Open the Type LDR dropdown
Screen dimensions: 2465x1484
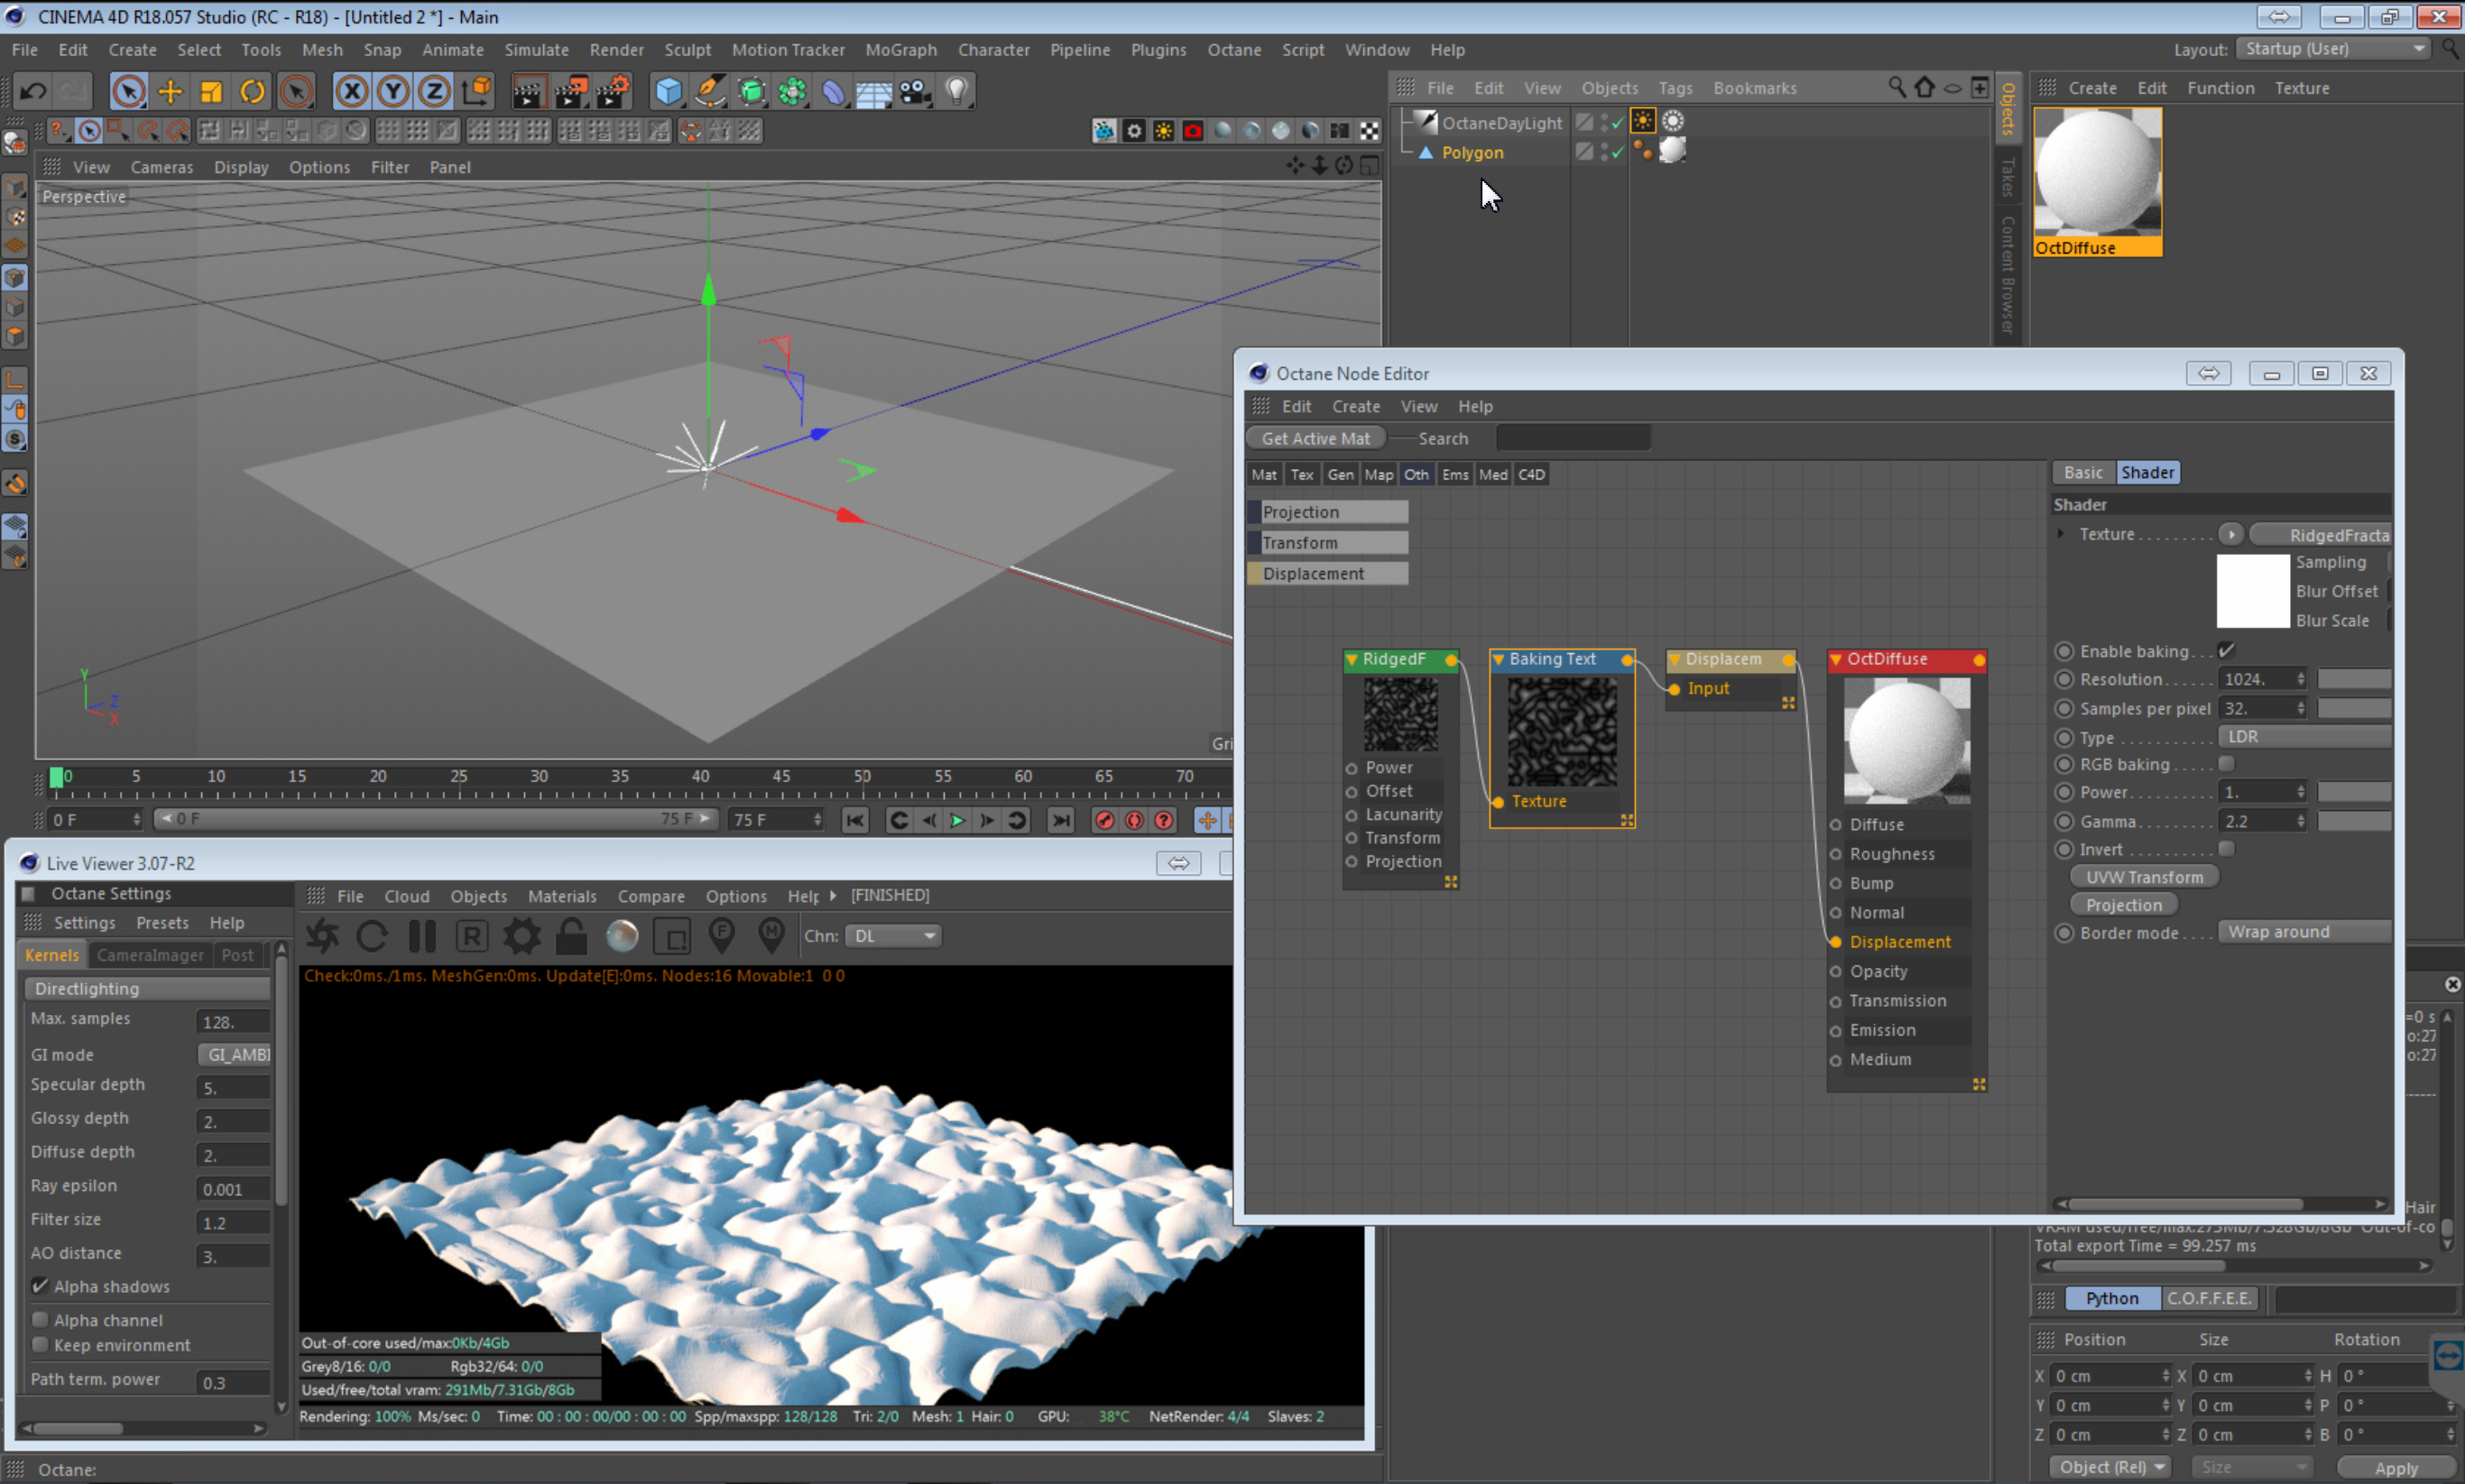point(2303,737)
